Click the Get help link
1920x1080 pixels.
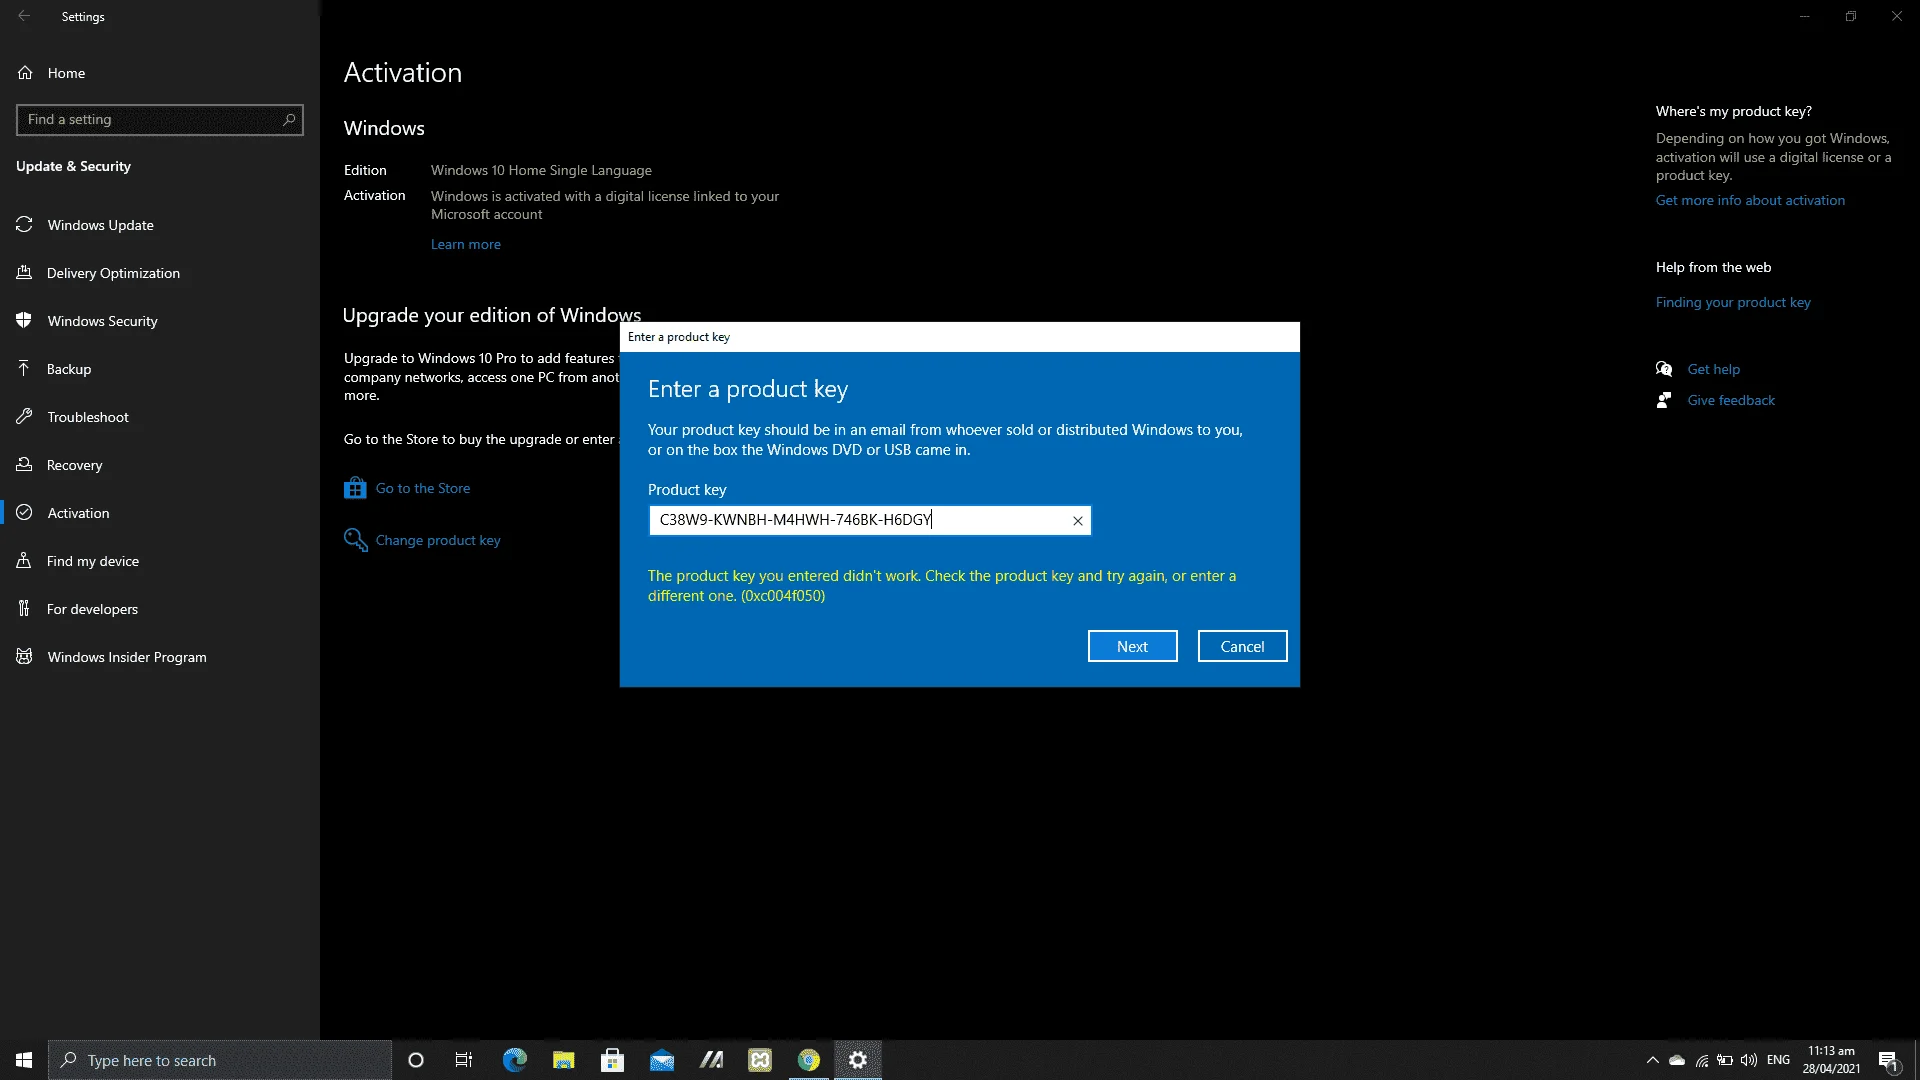[x=1713, y=369]
